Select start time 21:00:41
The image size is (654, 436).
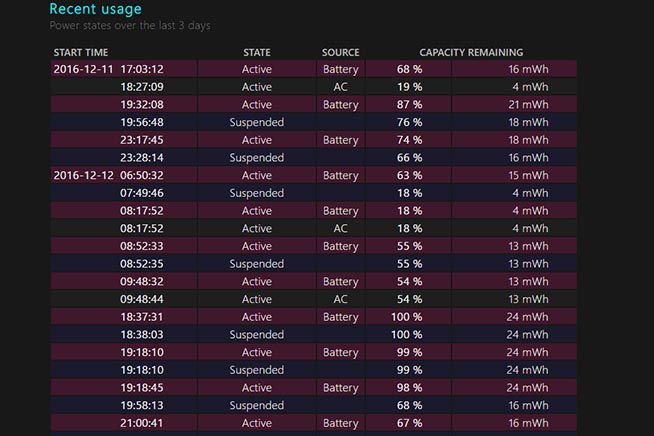click(142, 423)
